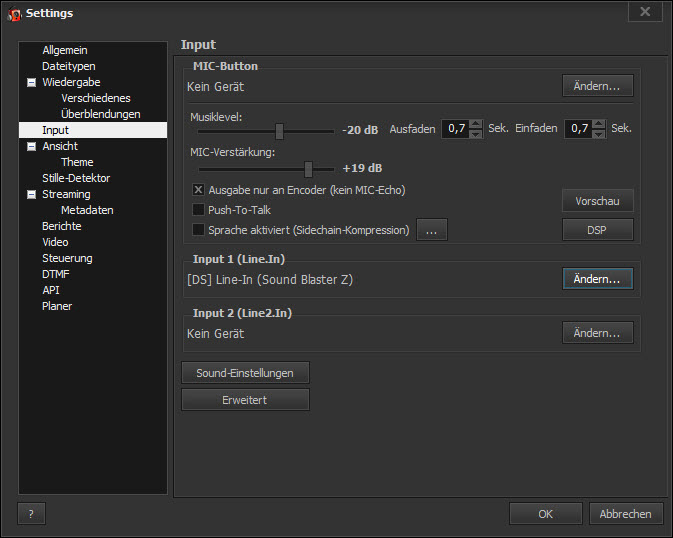The image size is (673, 538).
Task: Select Dateitypen in the settings tree
Action: click(69, 66)
